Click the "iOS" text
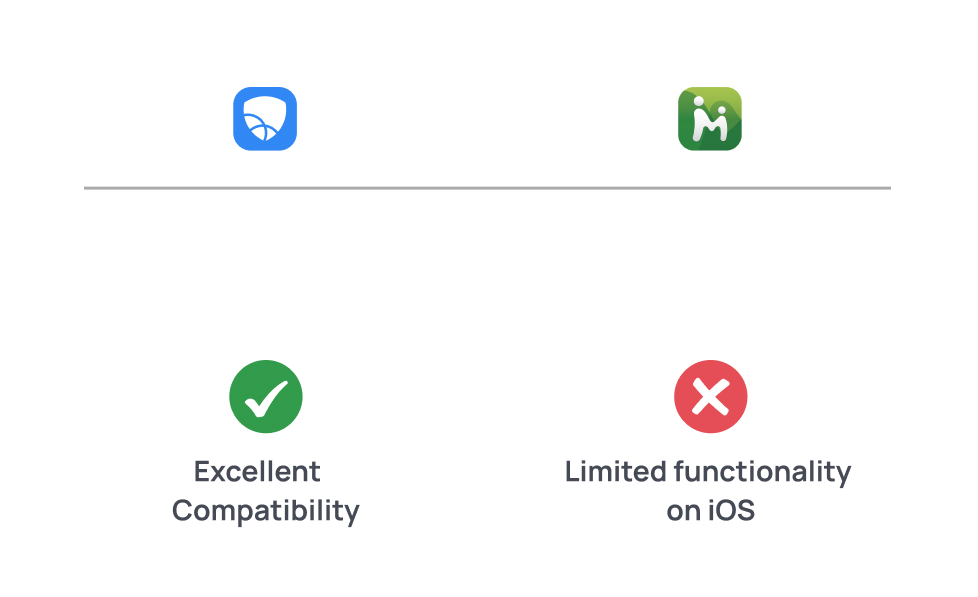978x597 pixels. [730, 511]
